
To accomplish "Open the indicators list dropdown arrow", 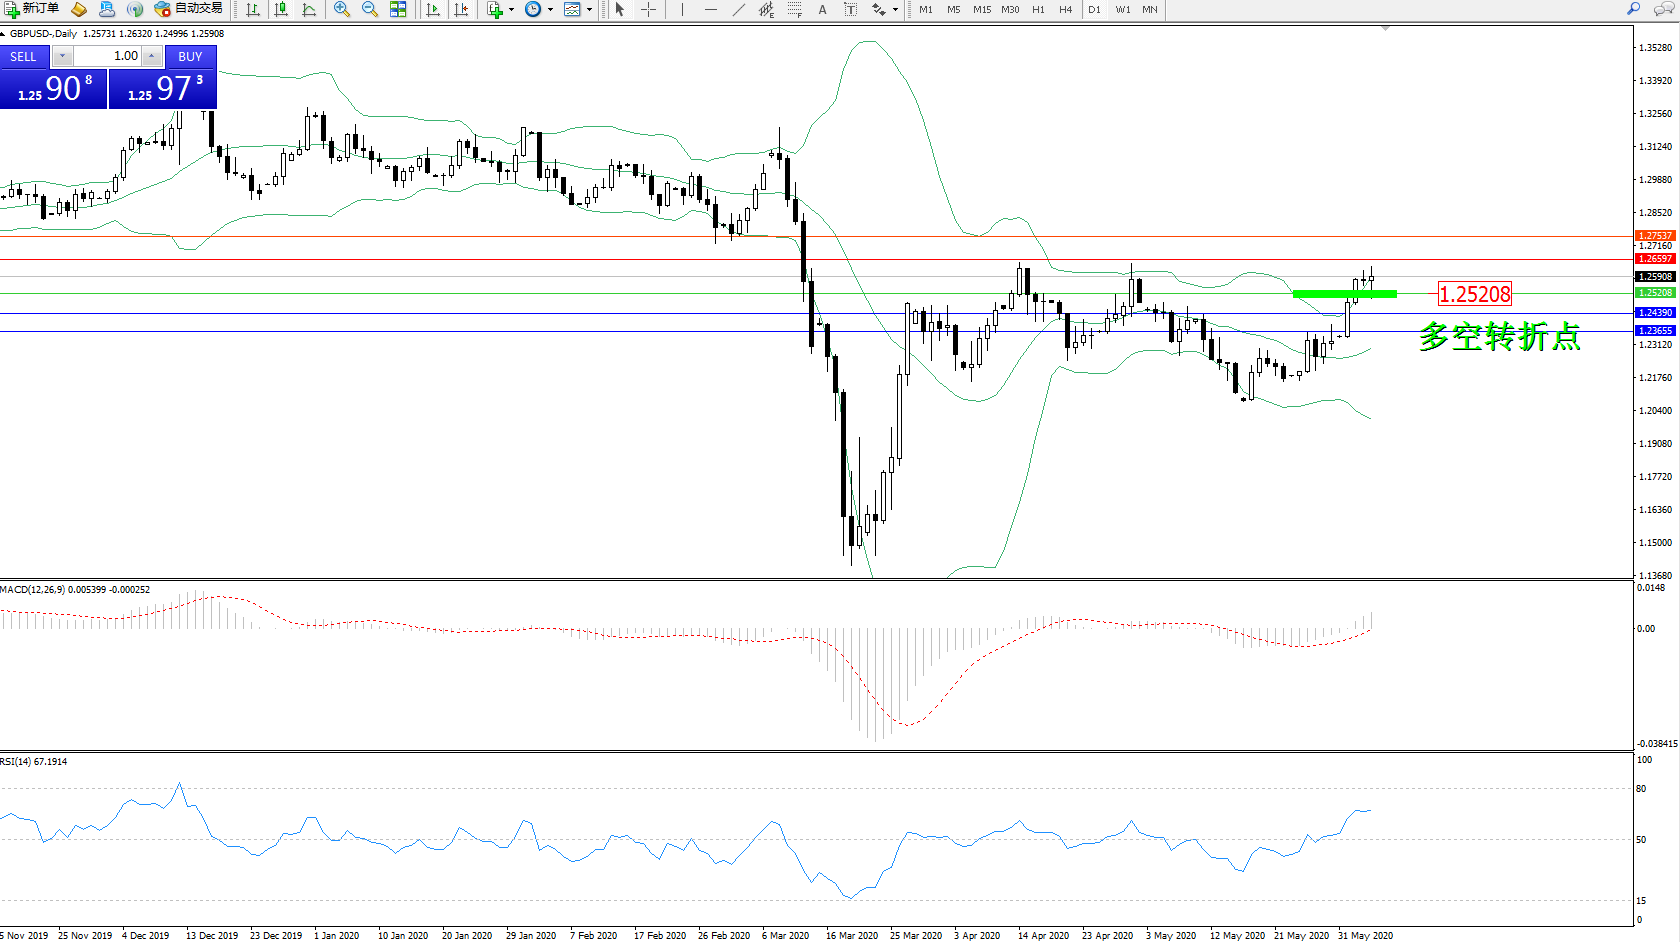I will pos(511,9).
